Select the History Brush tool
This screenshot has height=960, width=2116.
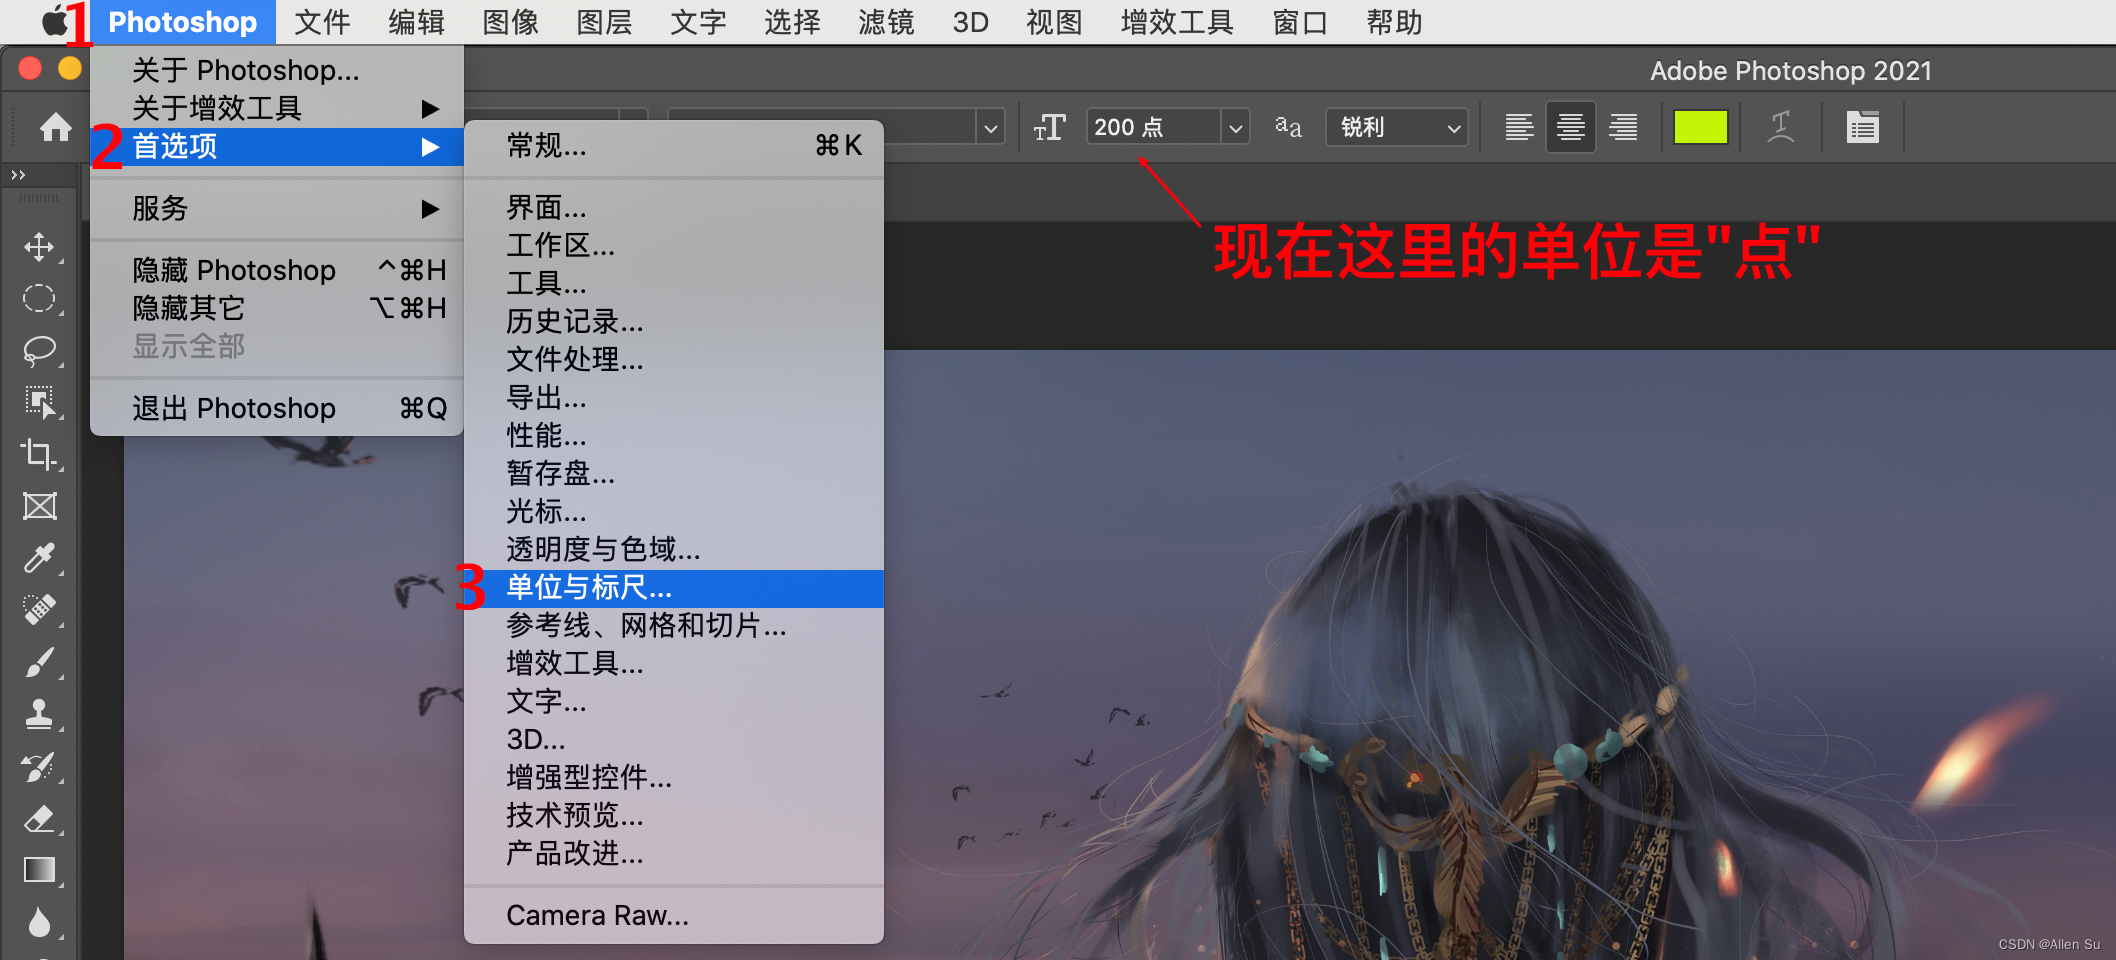(40, 767)
